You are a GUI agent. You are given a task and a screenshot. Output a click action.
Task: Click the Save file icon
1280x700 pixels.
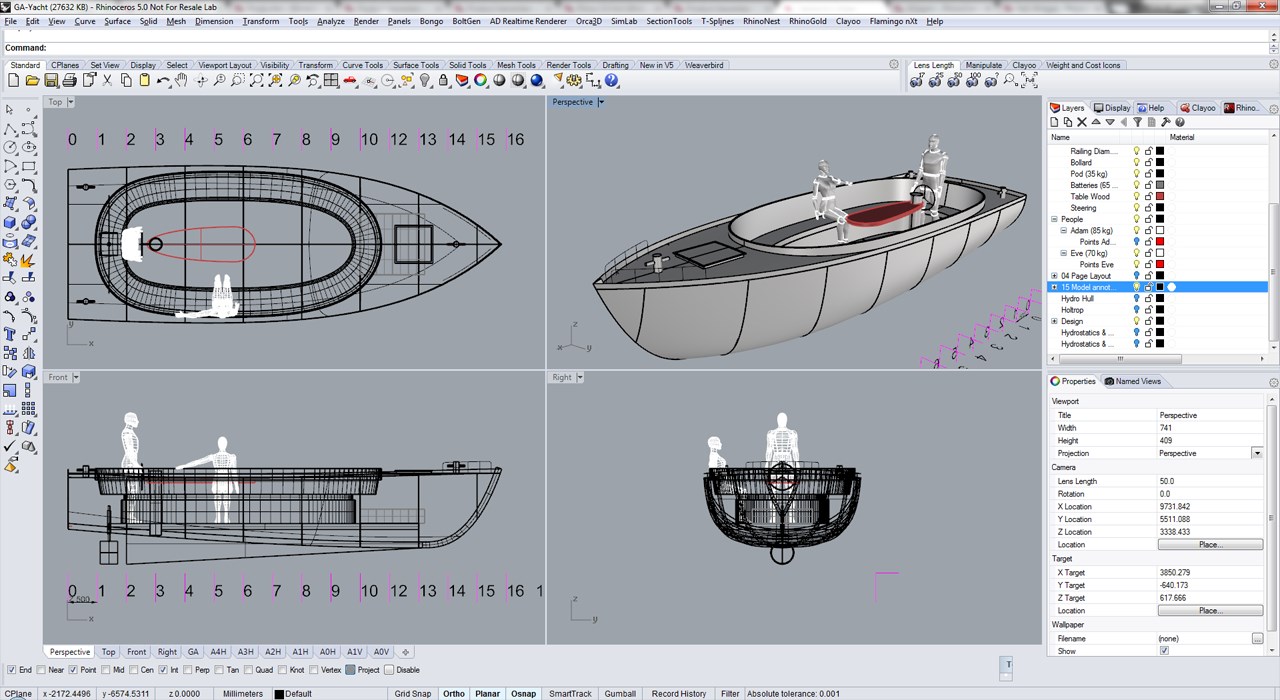click(x=52, y=81)
